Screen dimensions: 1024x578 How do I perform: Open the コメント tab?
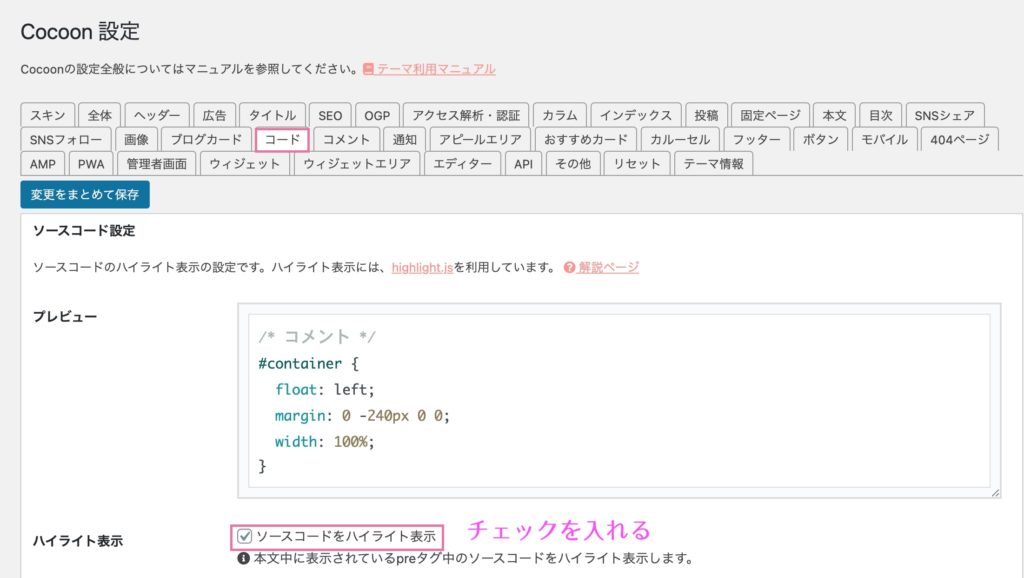point(346,139)
